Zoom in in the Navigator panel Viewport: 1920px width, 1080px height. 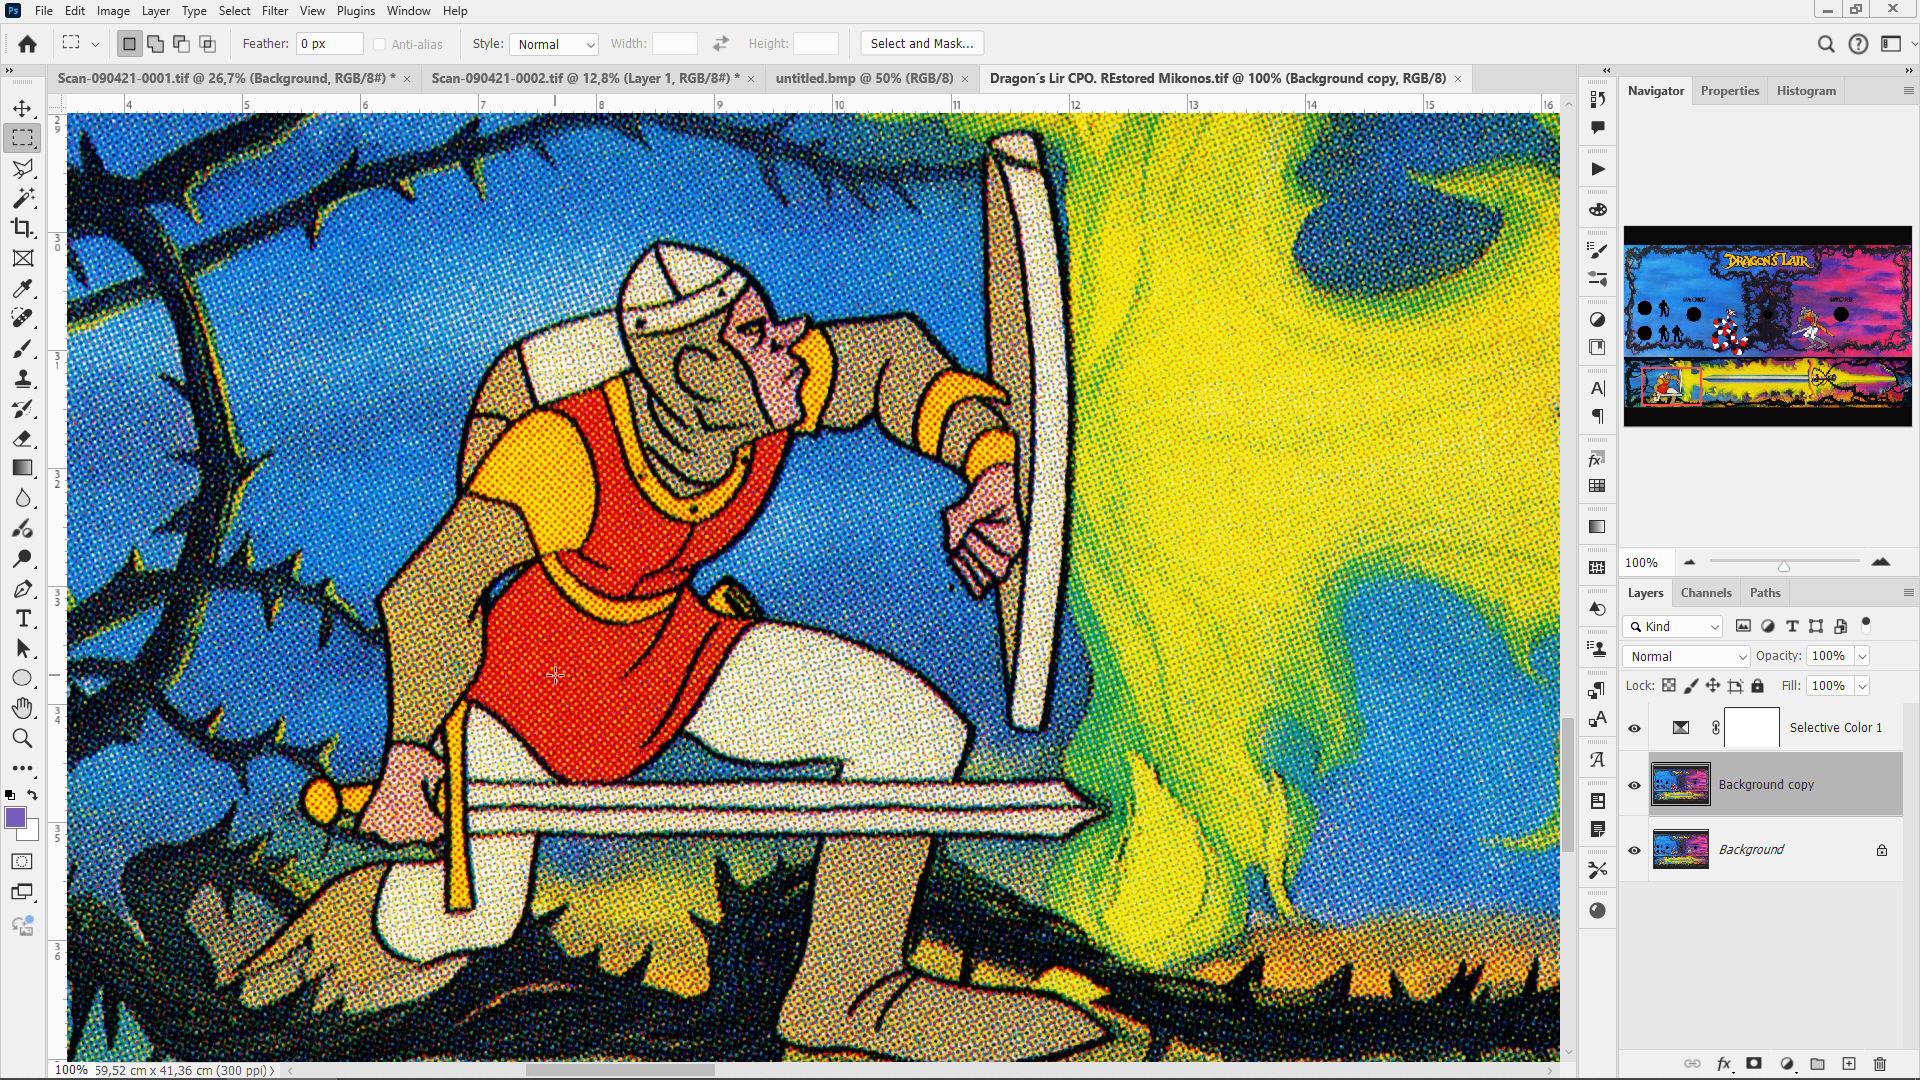1880,562
